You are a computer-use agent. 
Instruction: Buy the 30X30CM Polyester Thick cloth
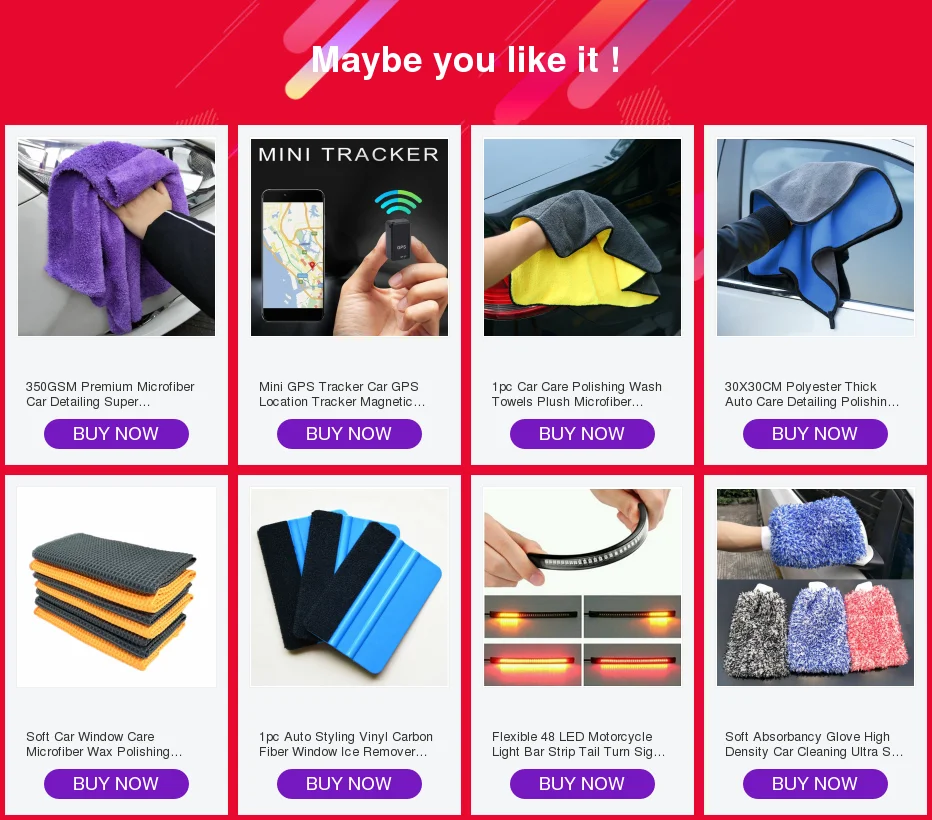[x=816, y=434]
